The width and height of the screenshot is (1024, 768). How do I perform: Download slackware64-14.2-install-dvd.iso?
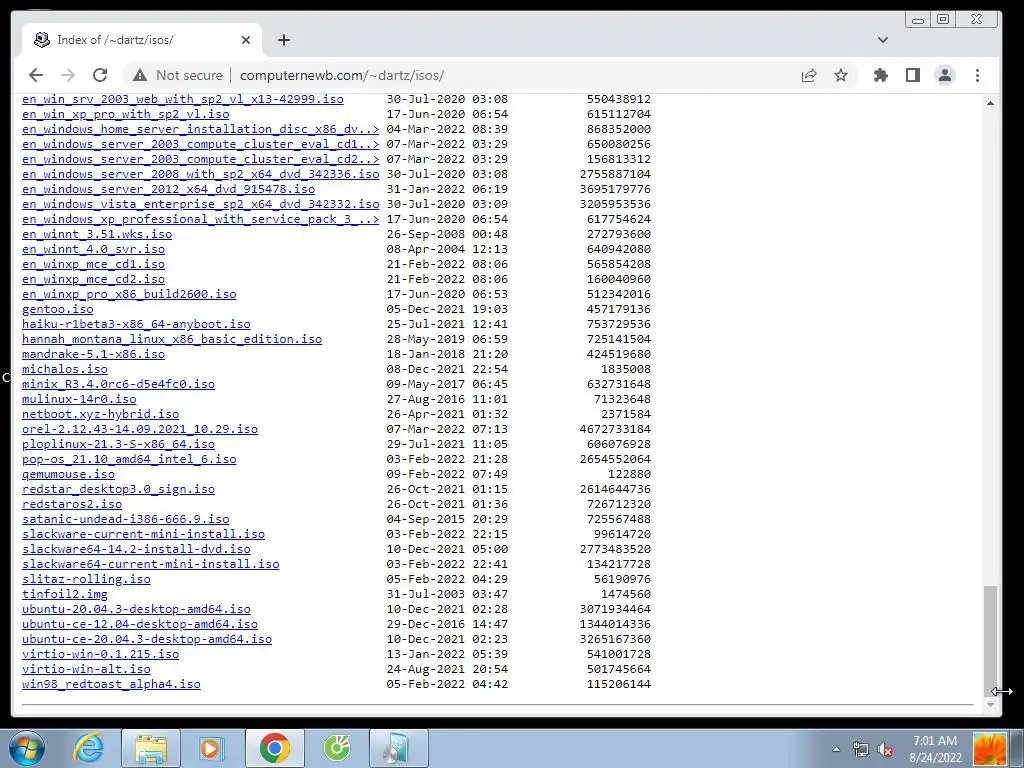[136, 549]
